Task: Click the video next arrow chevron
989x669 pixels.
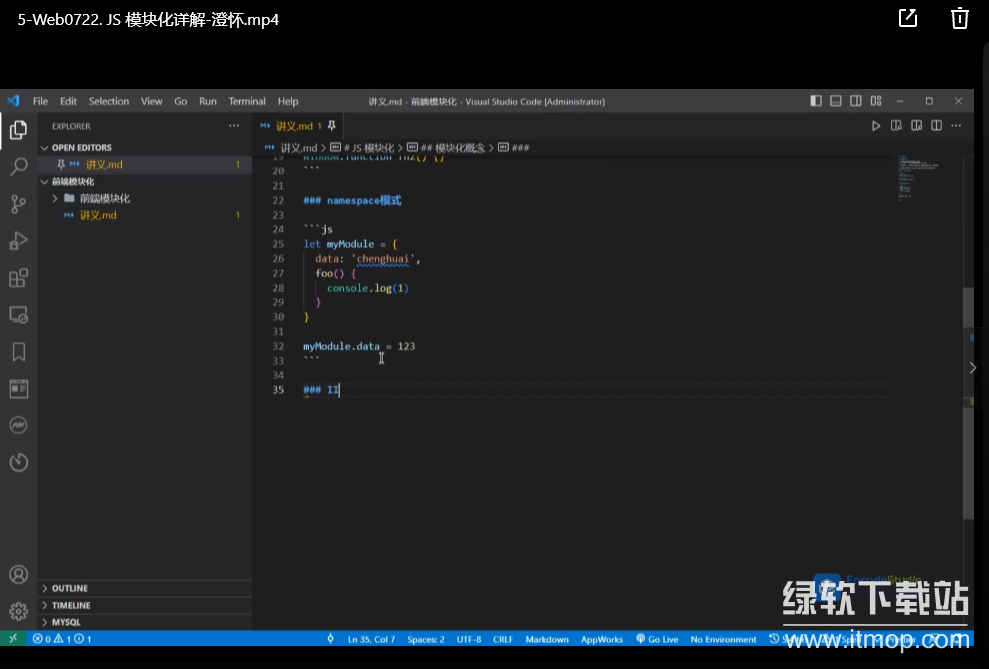Action: coord(973,368)
